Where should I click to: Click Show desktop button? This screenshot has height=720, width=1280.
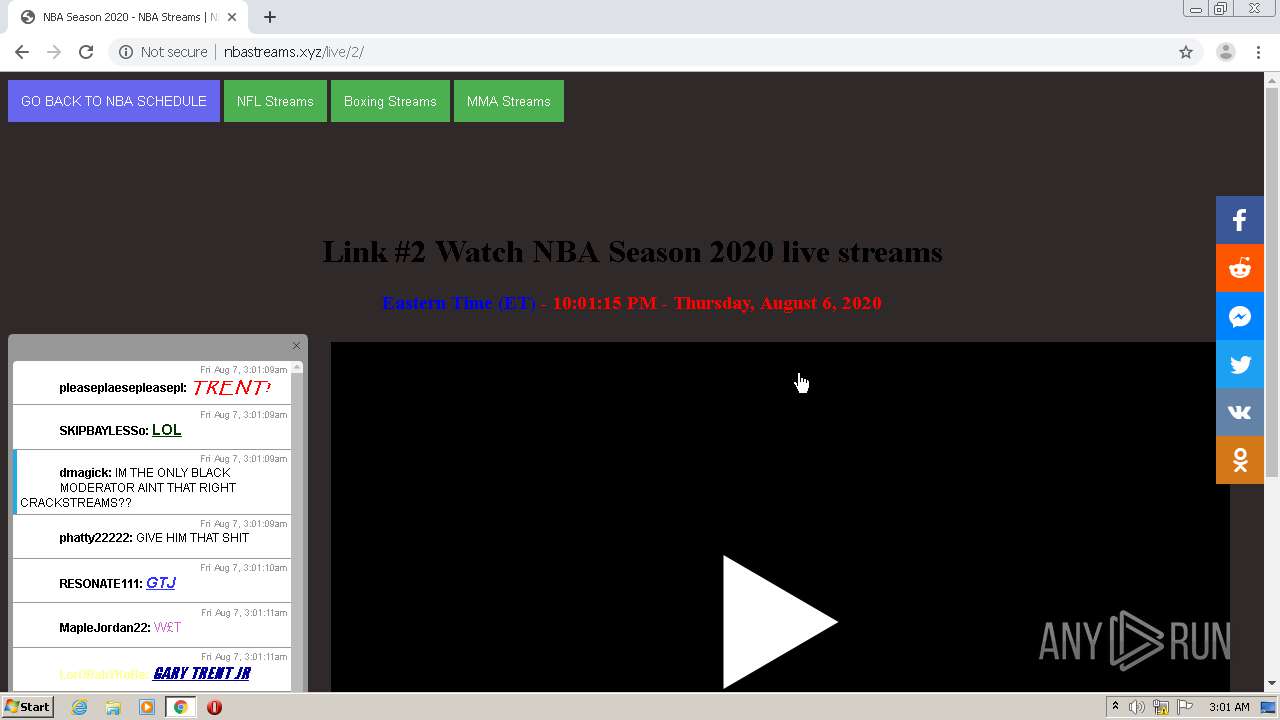(x=1268, y=707)
